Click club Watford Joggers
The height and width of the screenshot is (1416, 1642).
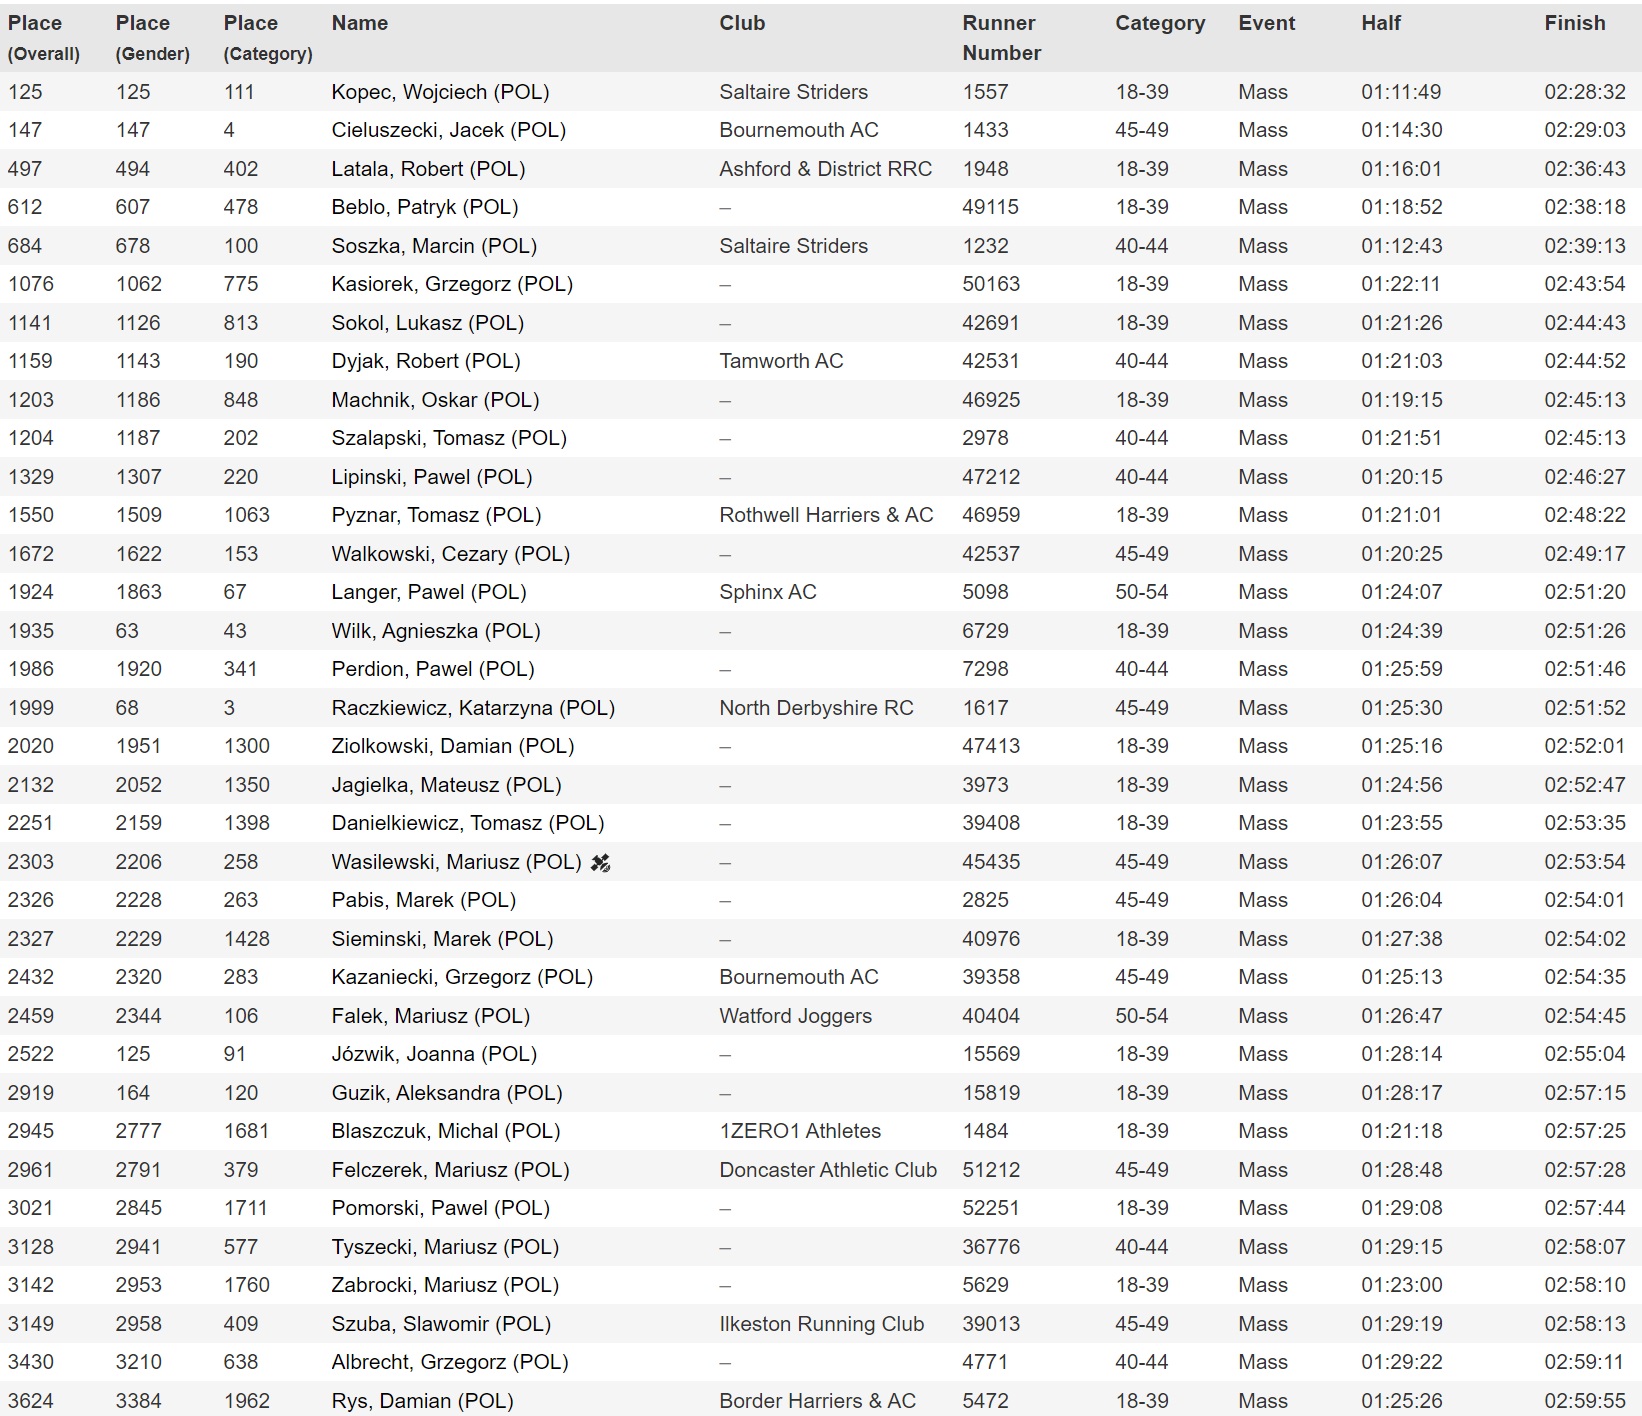[795, 1016]
